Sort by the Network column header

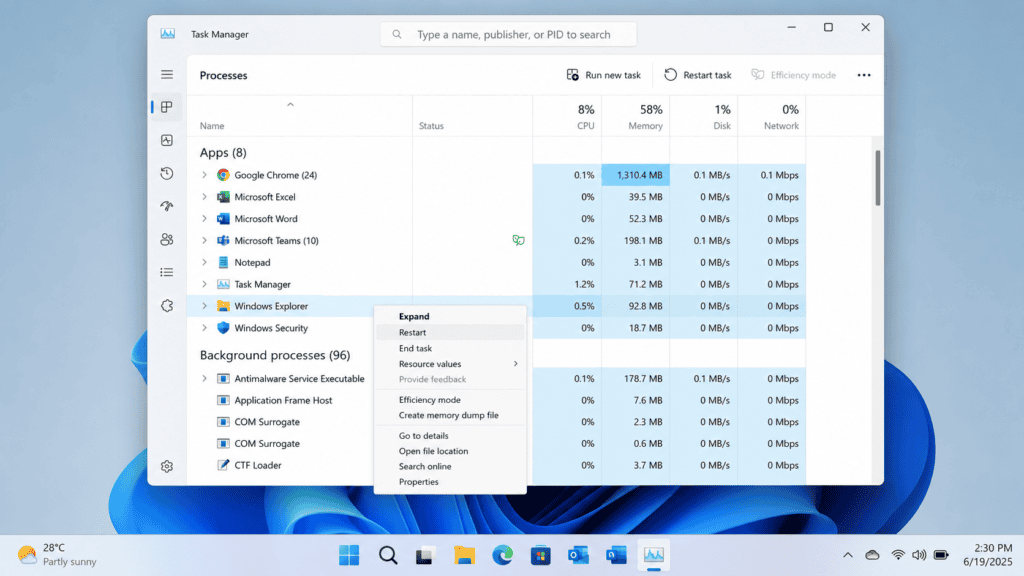click(772, 116)
